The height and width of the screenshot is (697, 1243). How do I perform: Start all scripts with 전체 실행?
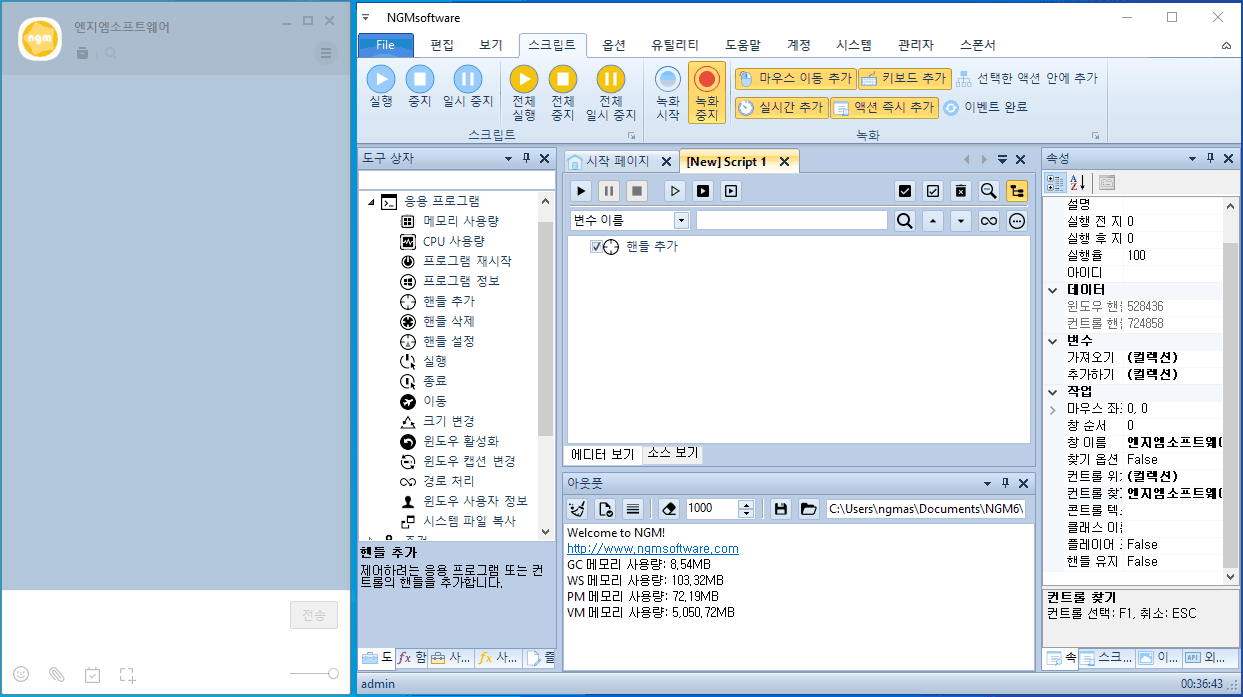524,93
